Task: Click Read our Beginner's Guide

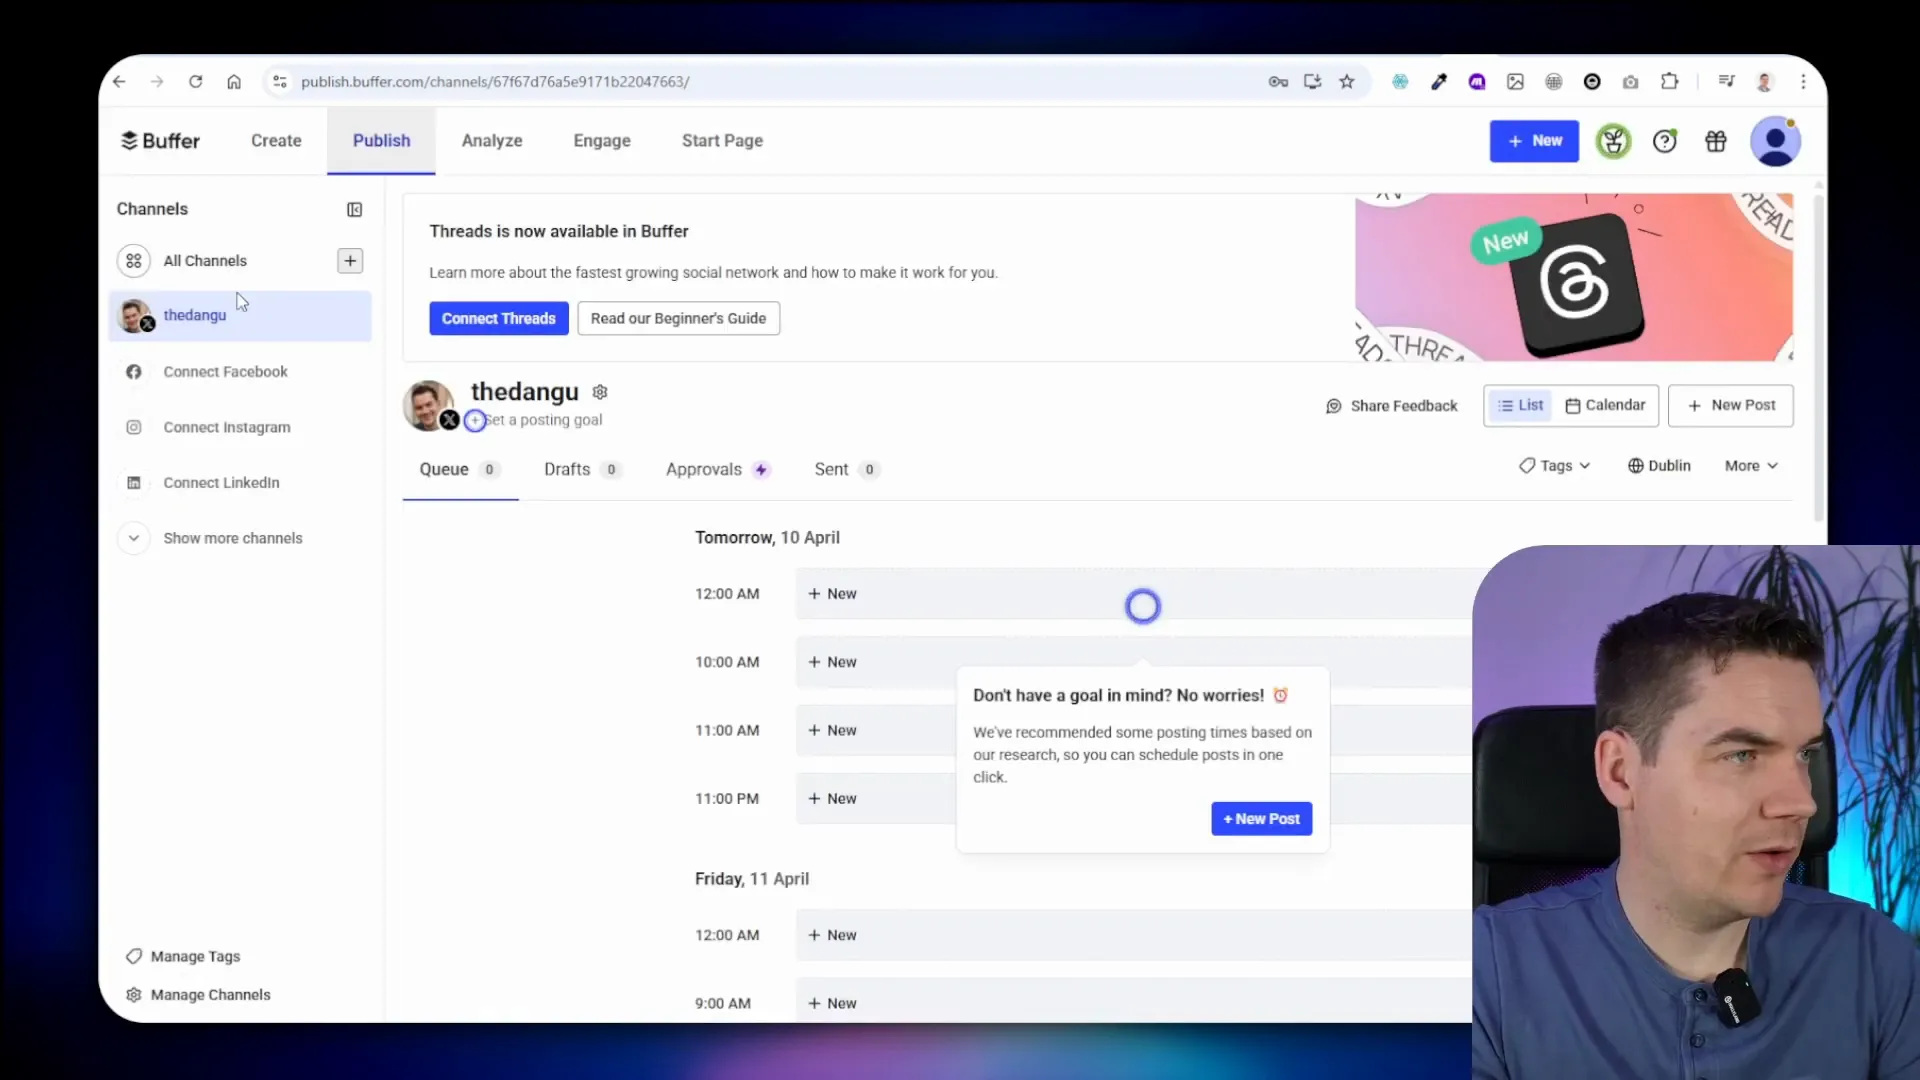Action: 678,319
